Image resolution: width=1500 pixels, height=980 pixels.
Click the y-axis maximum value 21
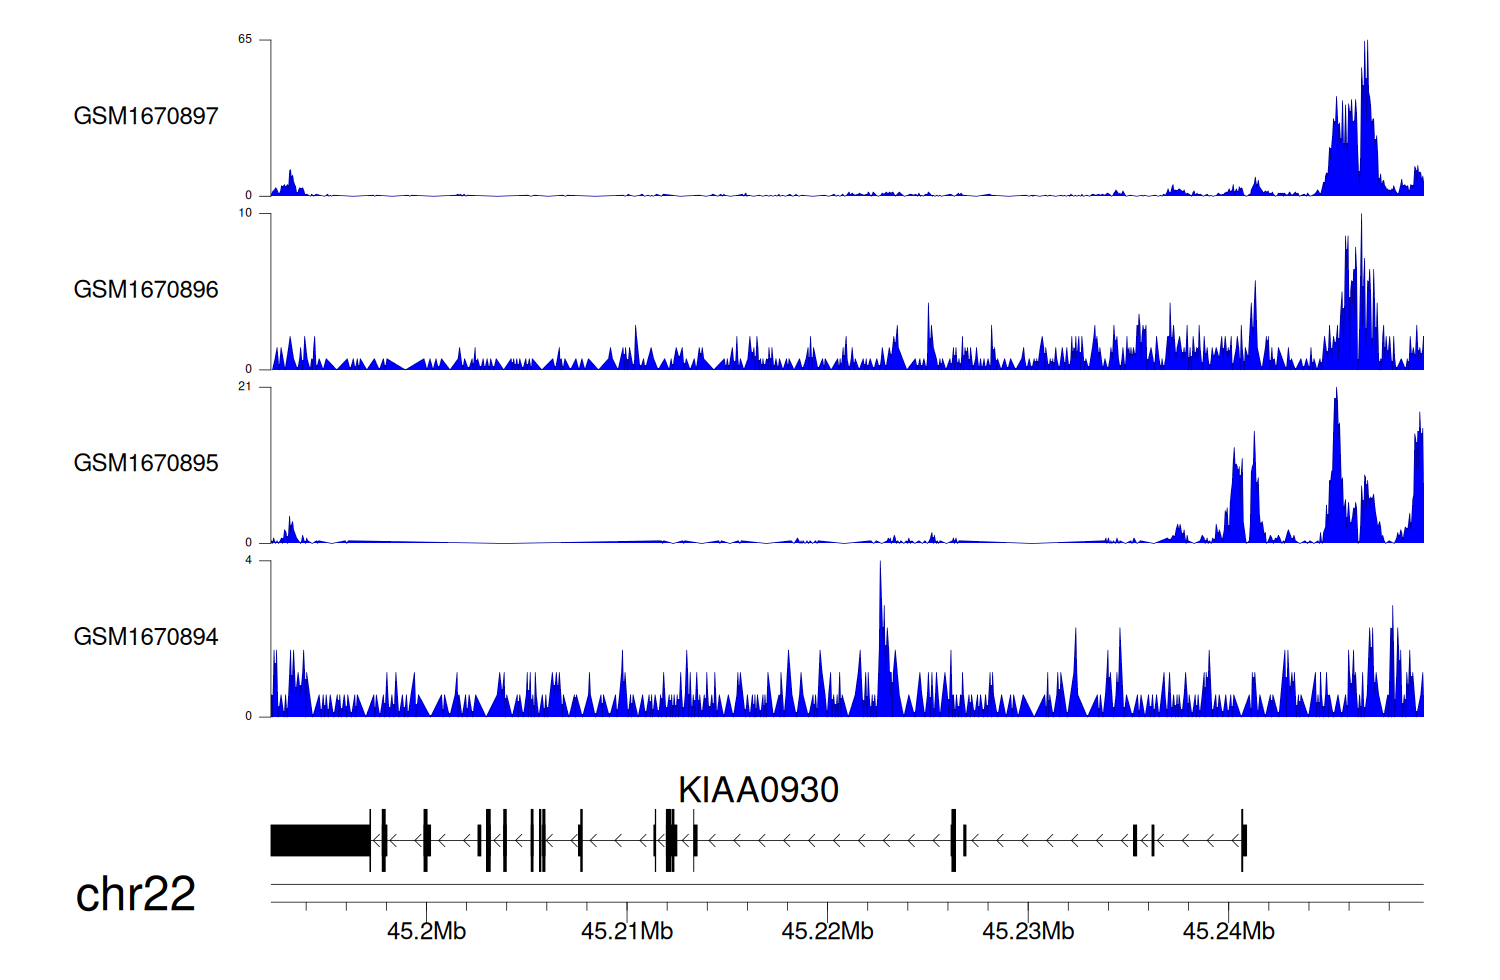tap(245, 387)
